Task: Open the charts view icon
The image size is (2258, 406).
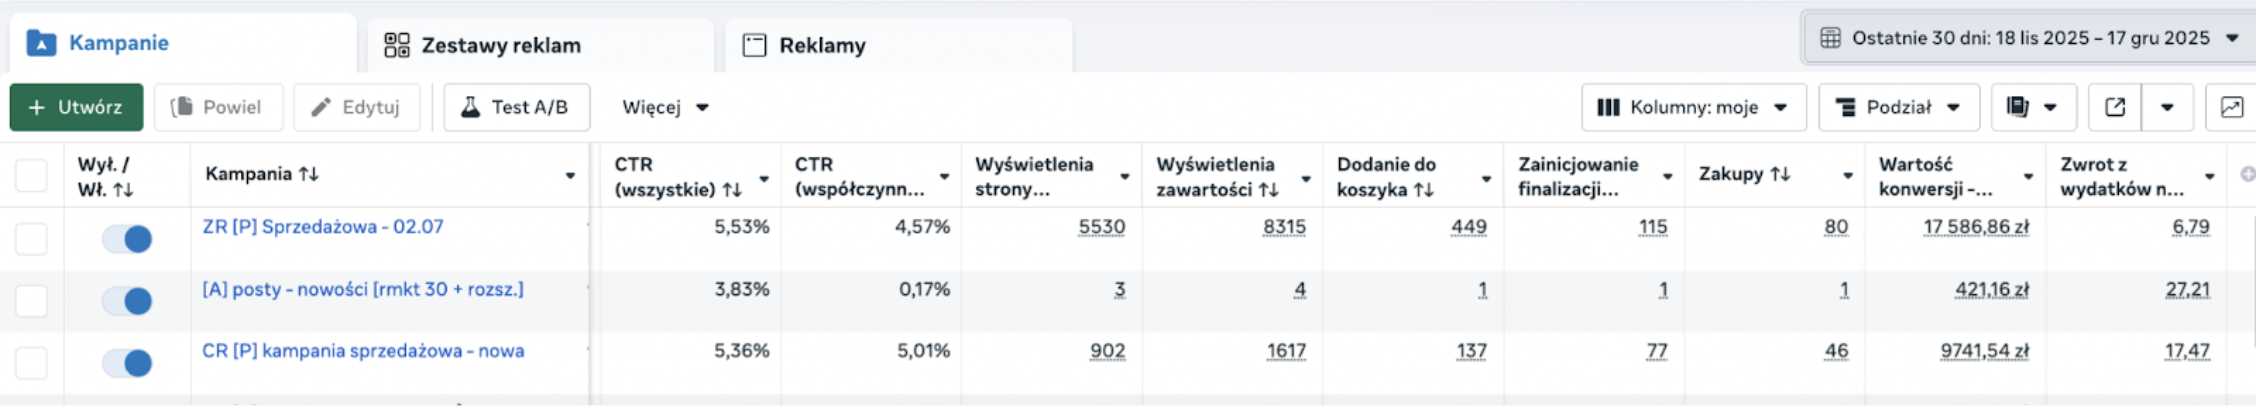Action: [x=2231, y=107]
